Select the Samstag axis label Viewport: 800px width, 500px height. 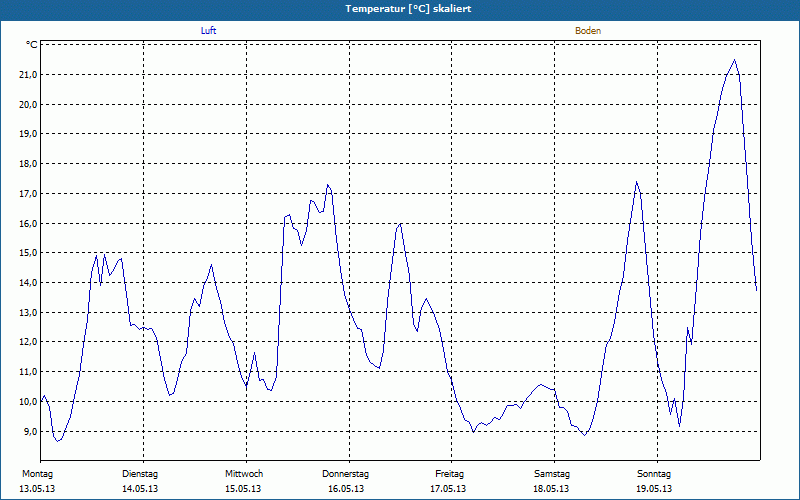pos(552,474)
